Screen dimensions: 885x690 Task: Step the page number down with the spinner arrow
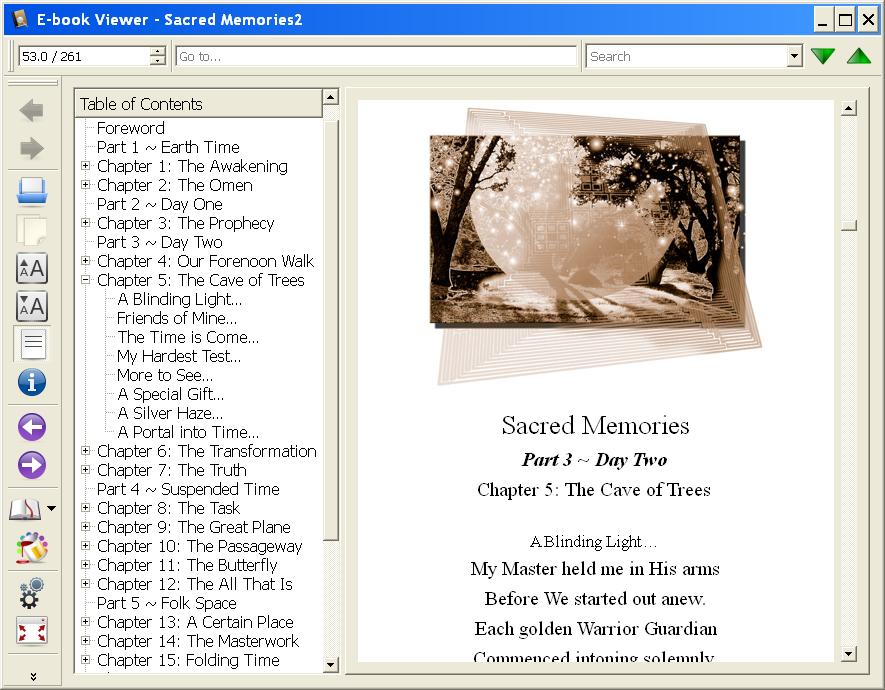coord(158,61)
